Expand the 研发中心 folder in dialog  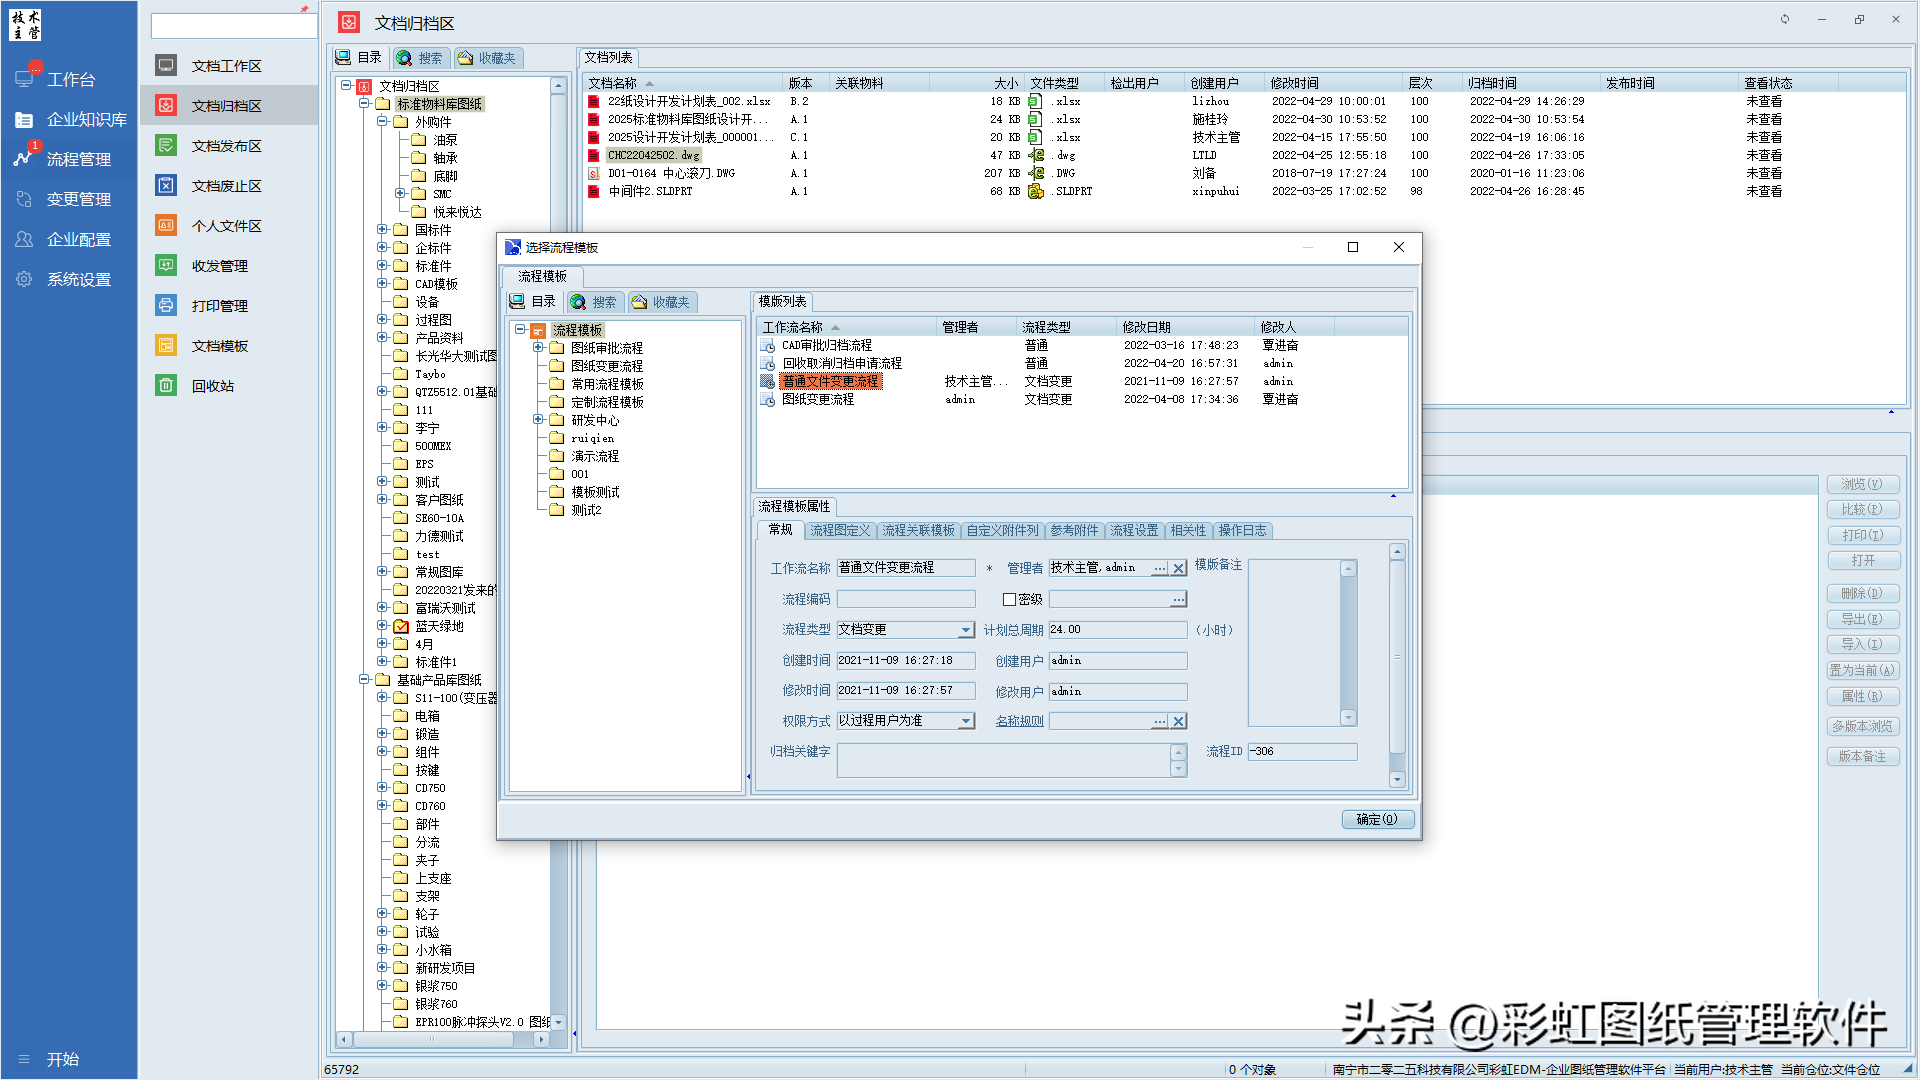pos(538,420)
